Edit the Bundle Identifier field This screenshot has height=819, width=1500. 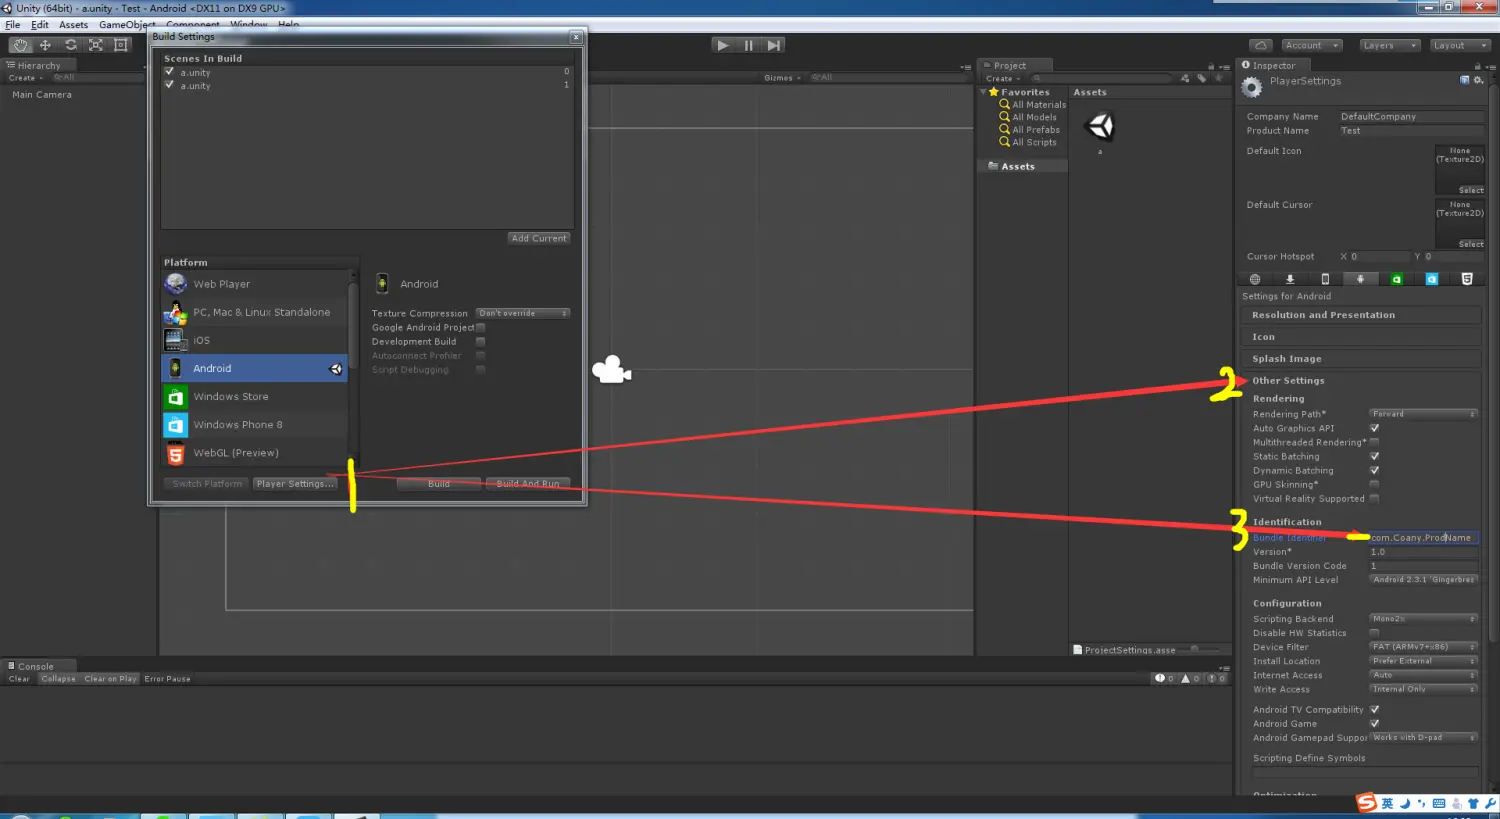point(1423,538)
